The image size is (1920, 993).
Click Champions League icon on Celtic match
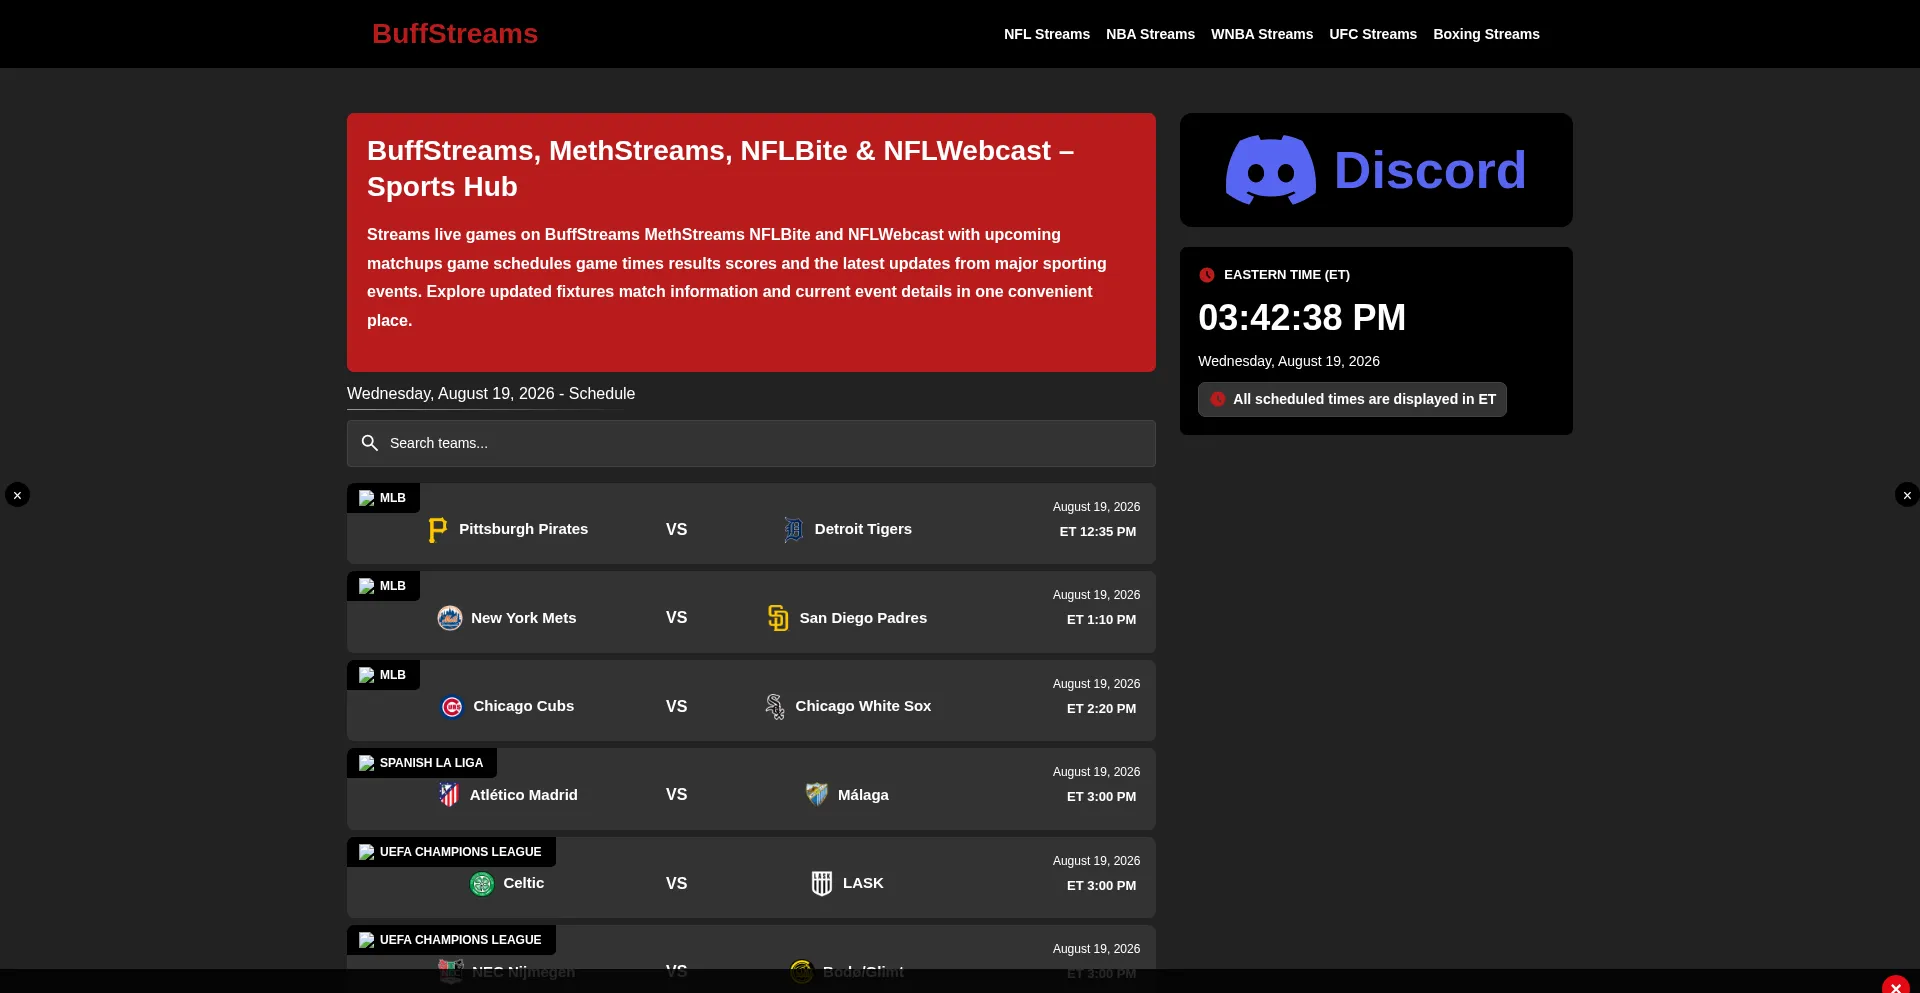point(367,852)
